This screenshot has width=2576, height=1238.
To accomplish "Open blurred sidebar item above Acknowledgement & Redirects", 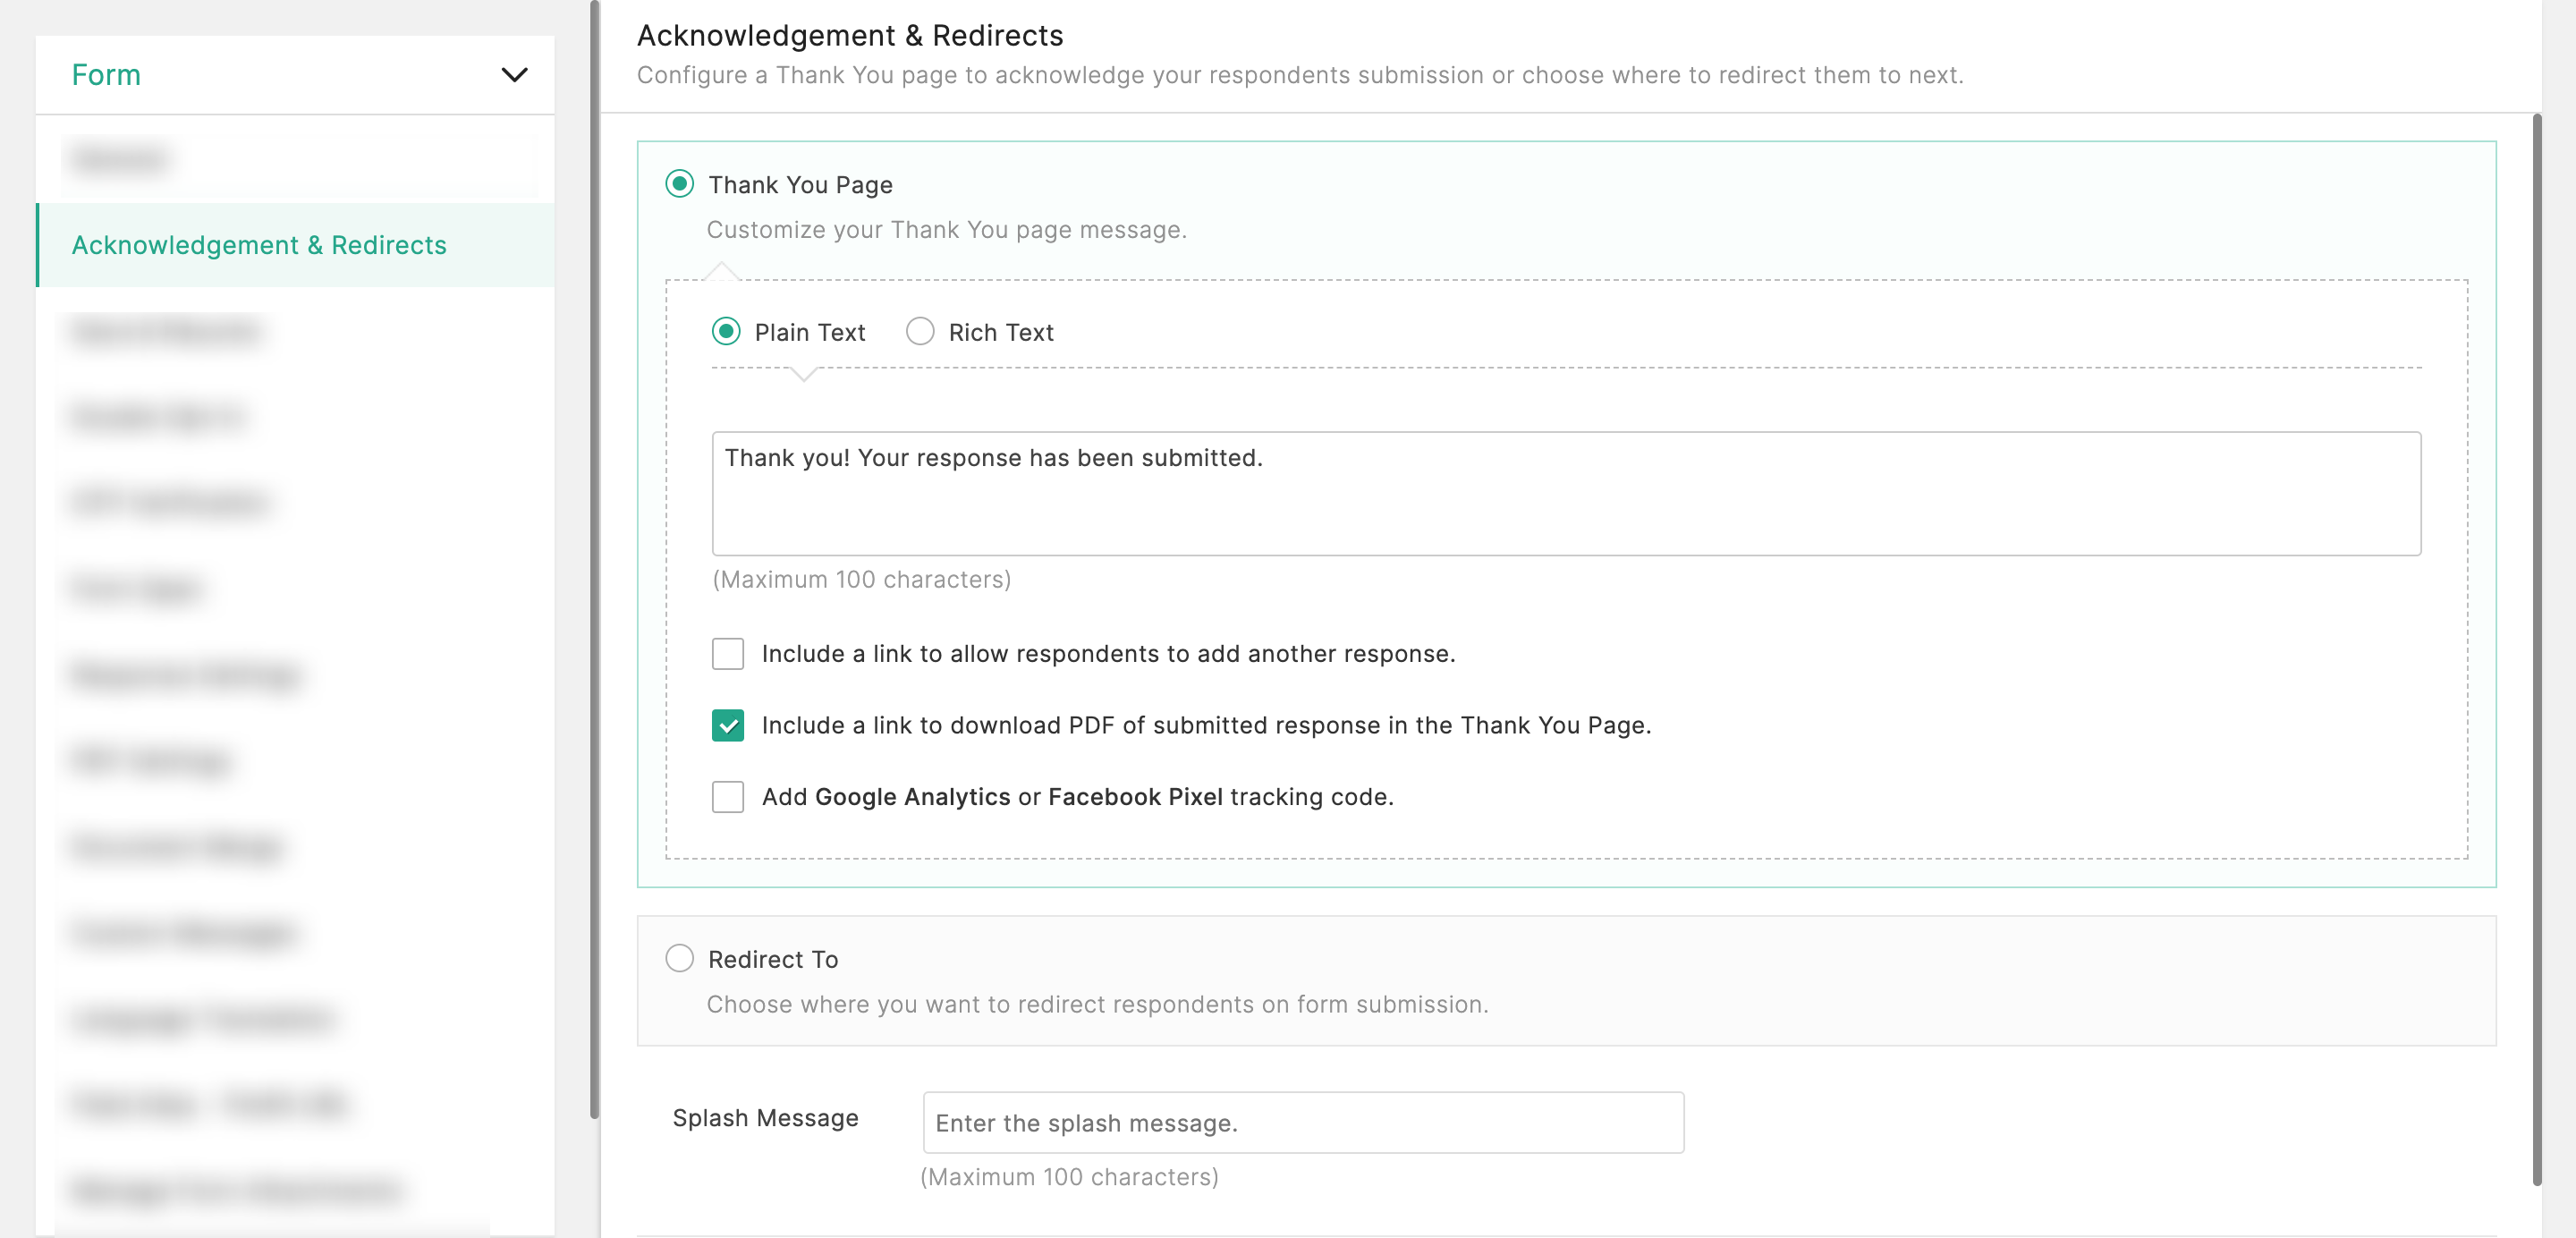I will point(120,160).
